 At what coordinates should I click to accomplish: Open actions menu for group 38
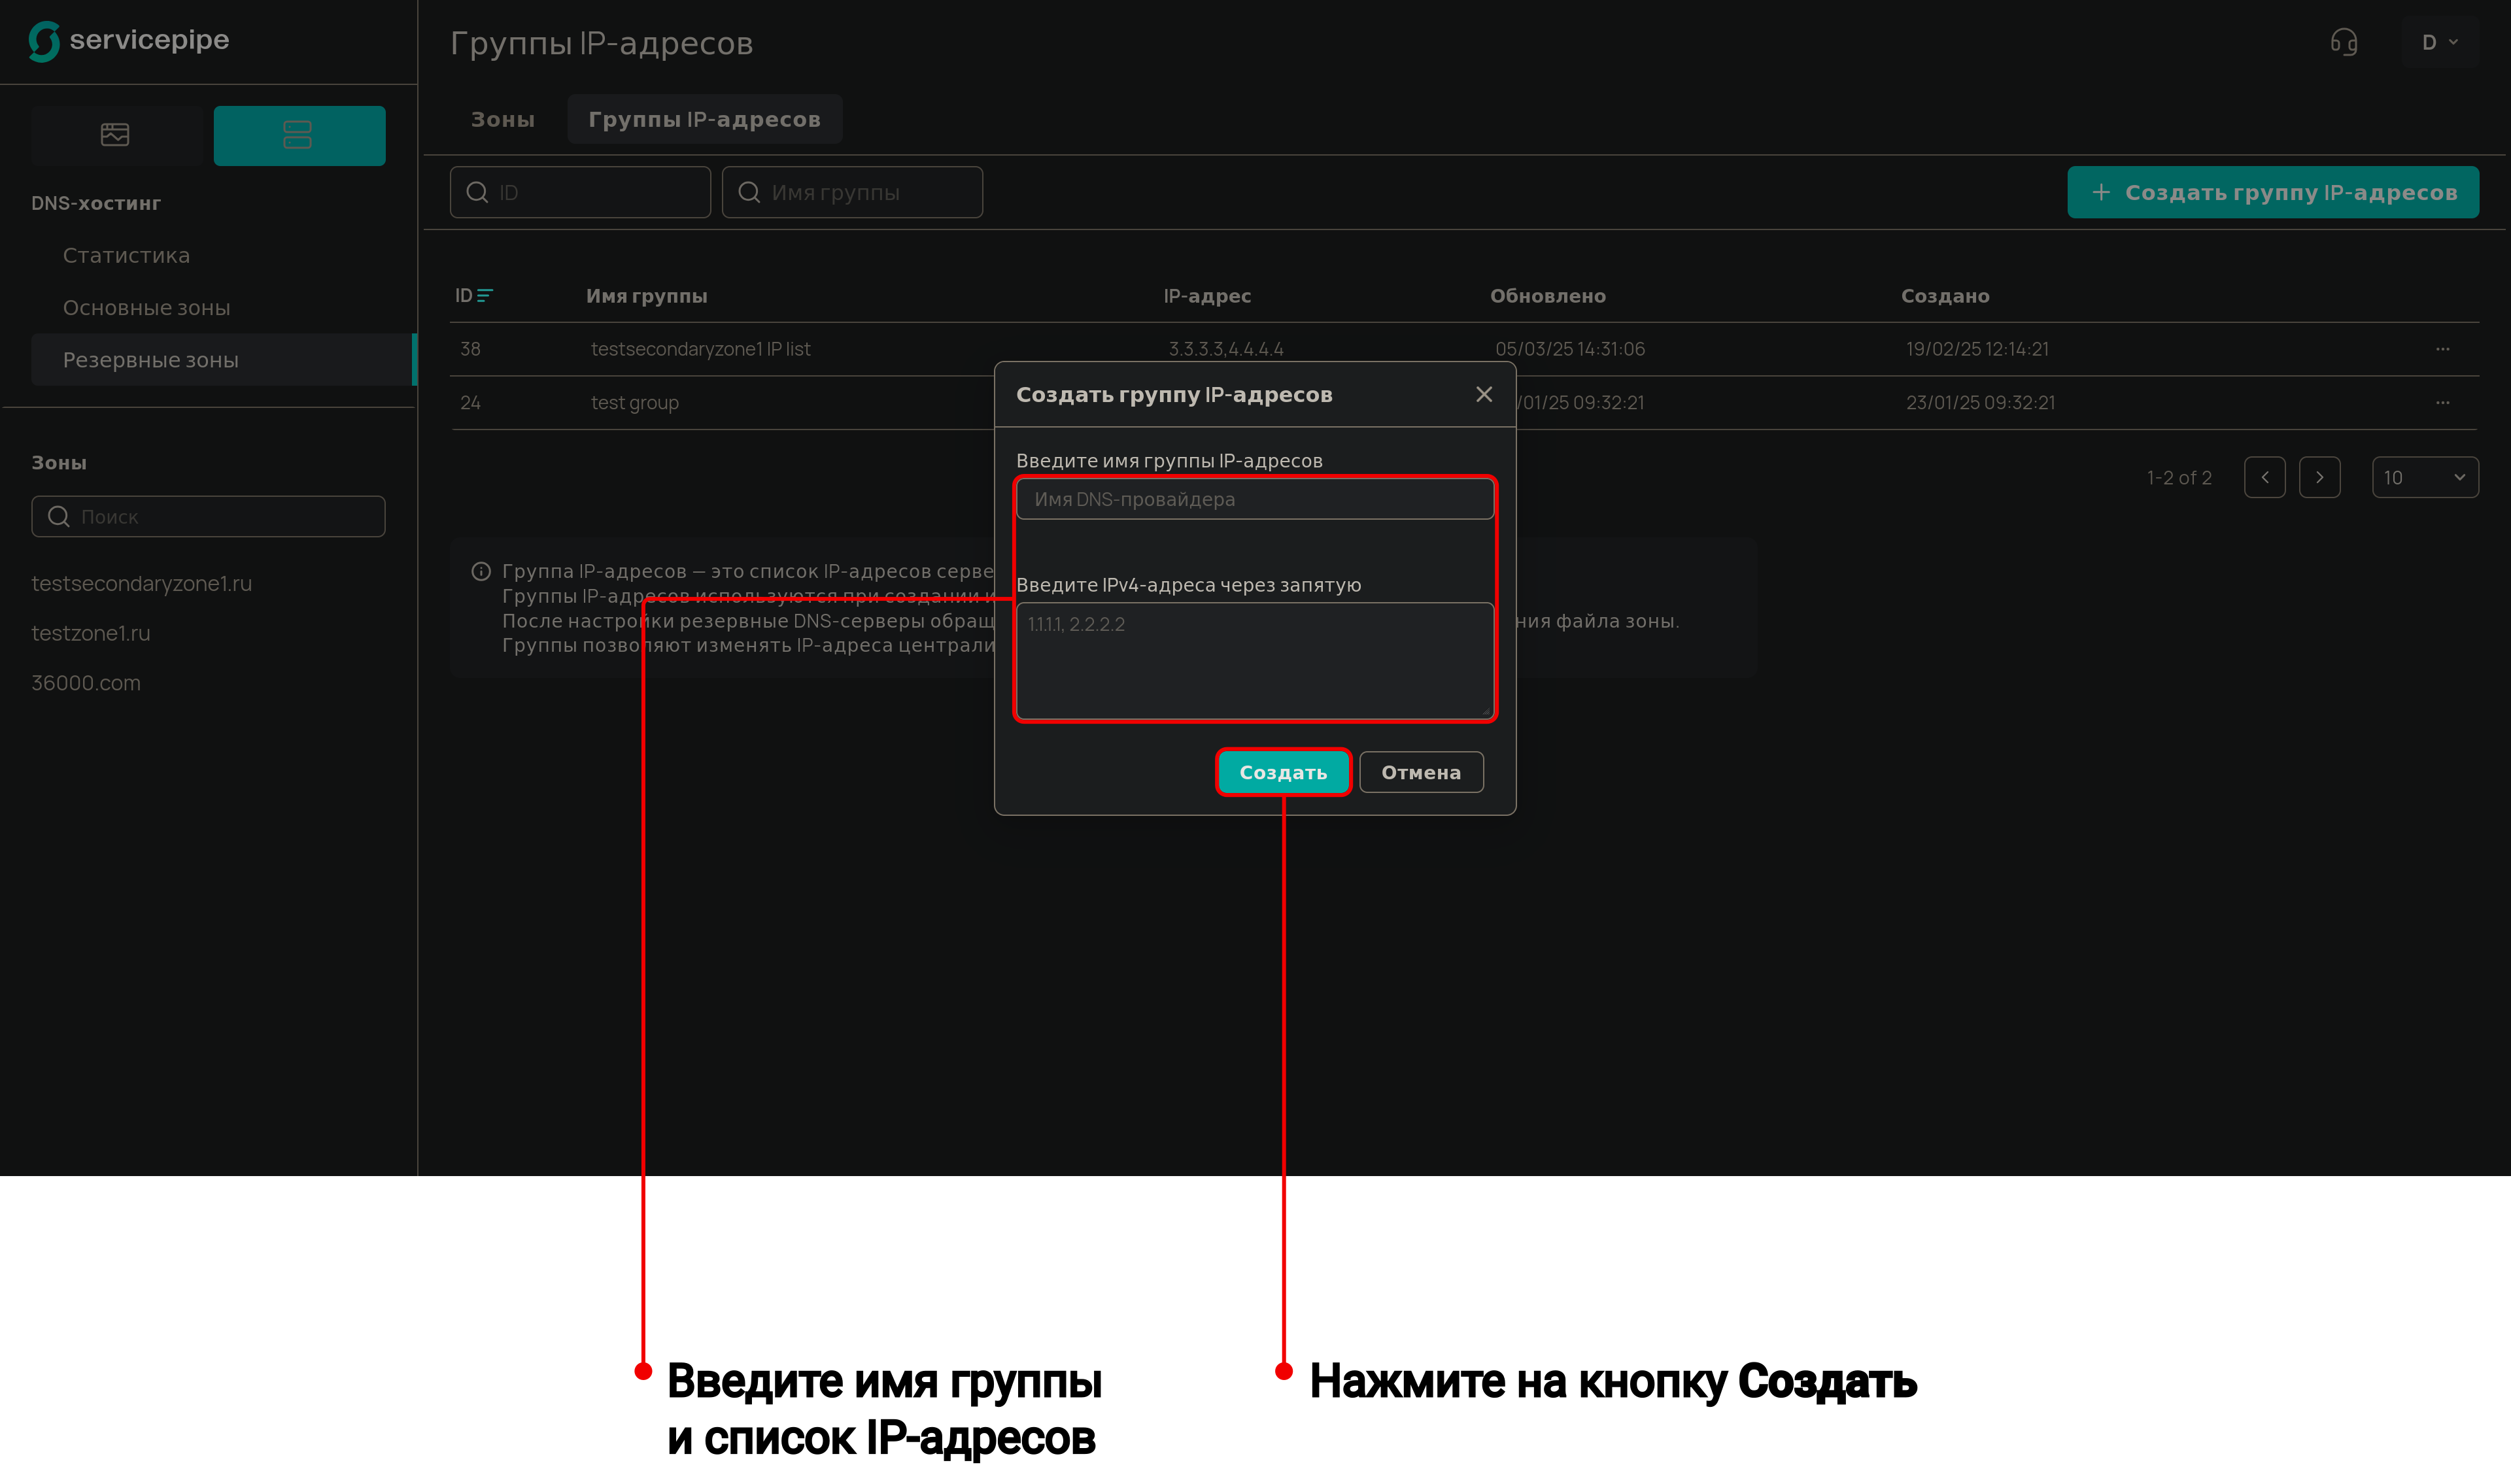tap(2442, 349)
